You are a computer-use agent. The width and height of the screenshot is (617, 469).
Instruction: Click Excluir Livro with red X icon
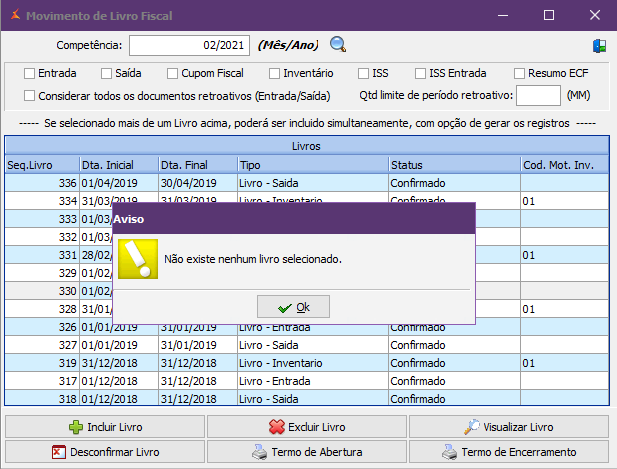(306, 427)
